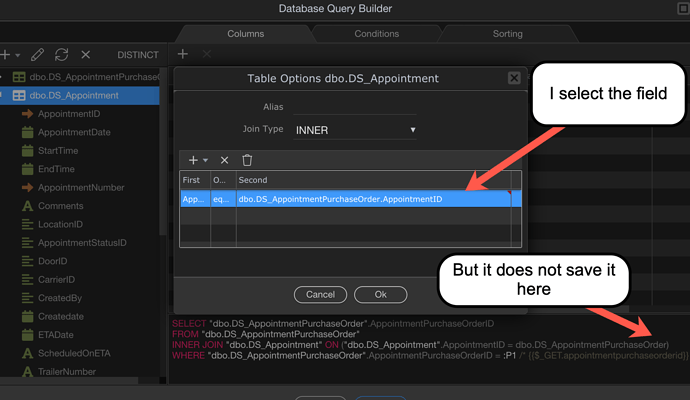This screenshot has height=400, width=690.
Task: Click the Cancel button in Table Options
Action: (320, 295)
